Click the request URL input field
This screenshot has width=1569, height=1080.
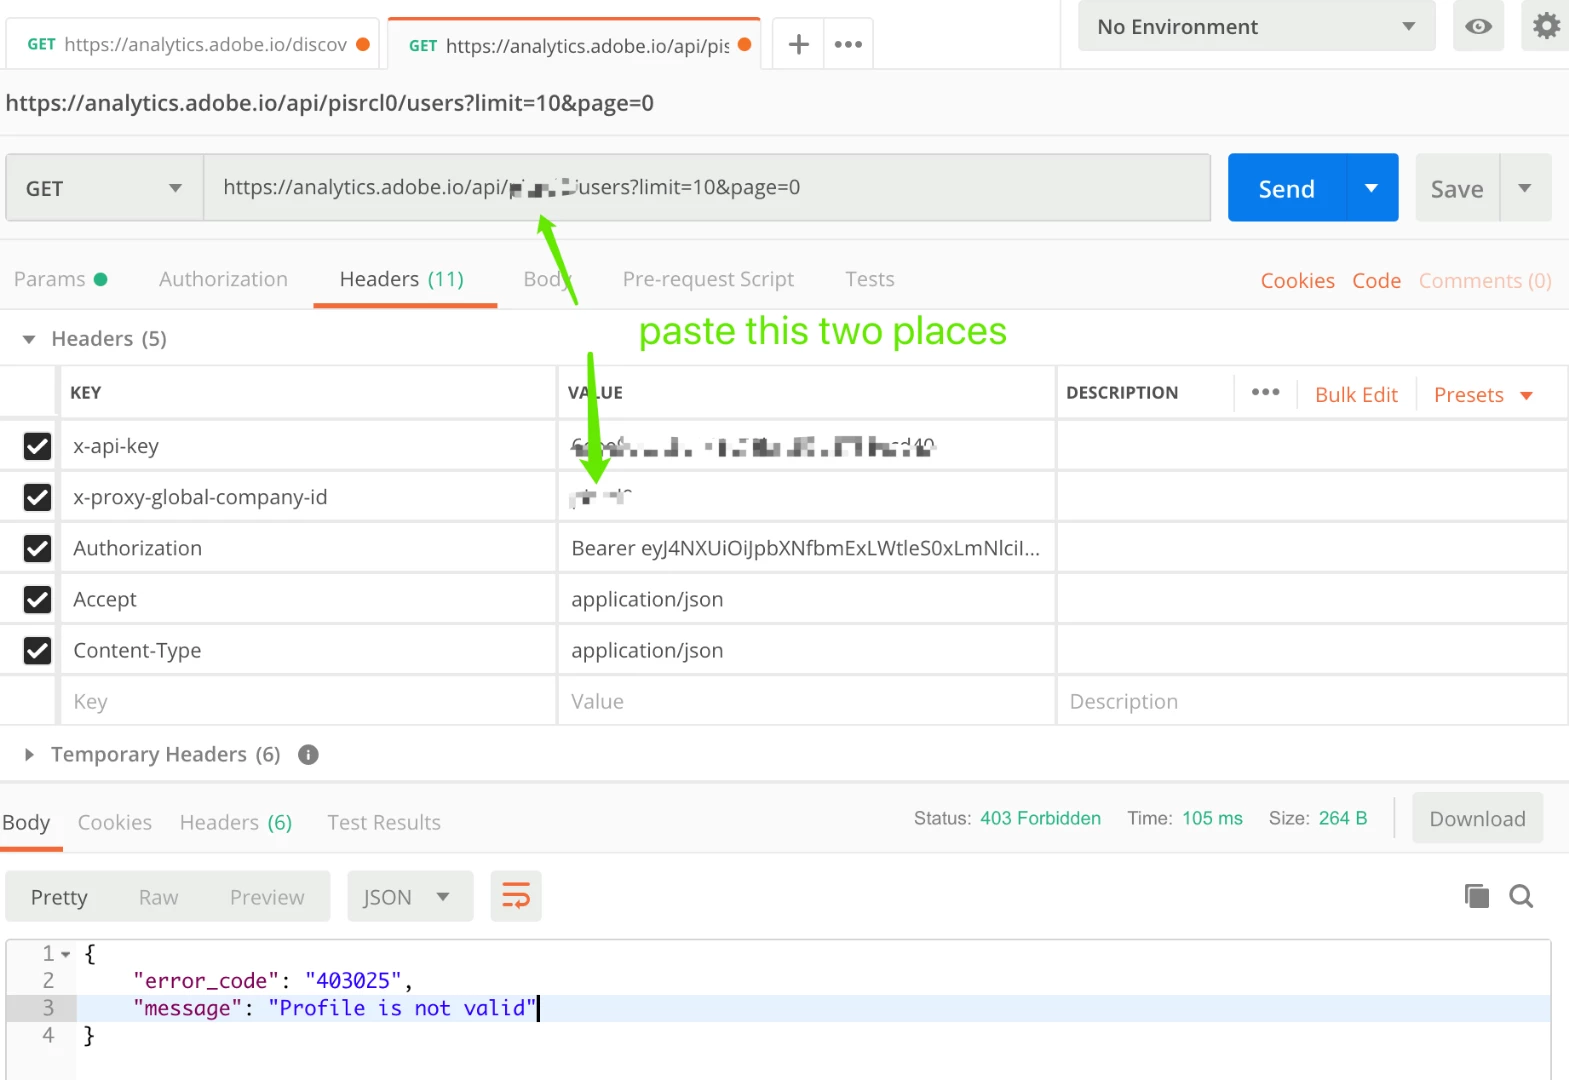[x=707, y=187]
